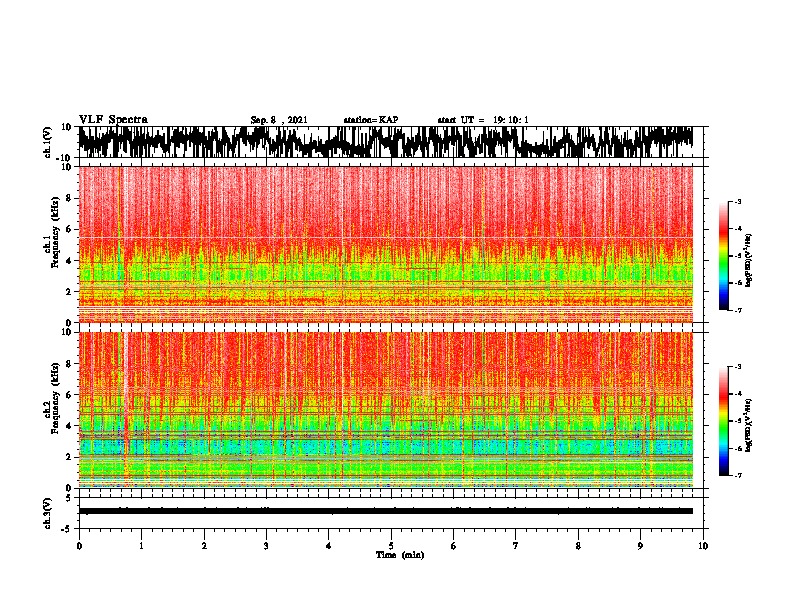792x612 pixels.
Task: Click the time axis tick label "7"
Action: click(x=516, y=546)
